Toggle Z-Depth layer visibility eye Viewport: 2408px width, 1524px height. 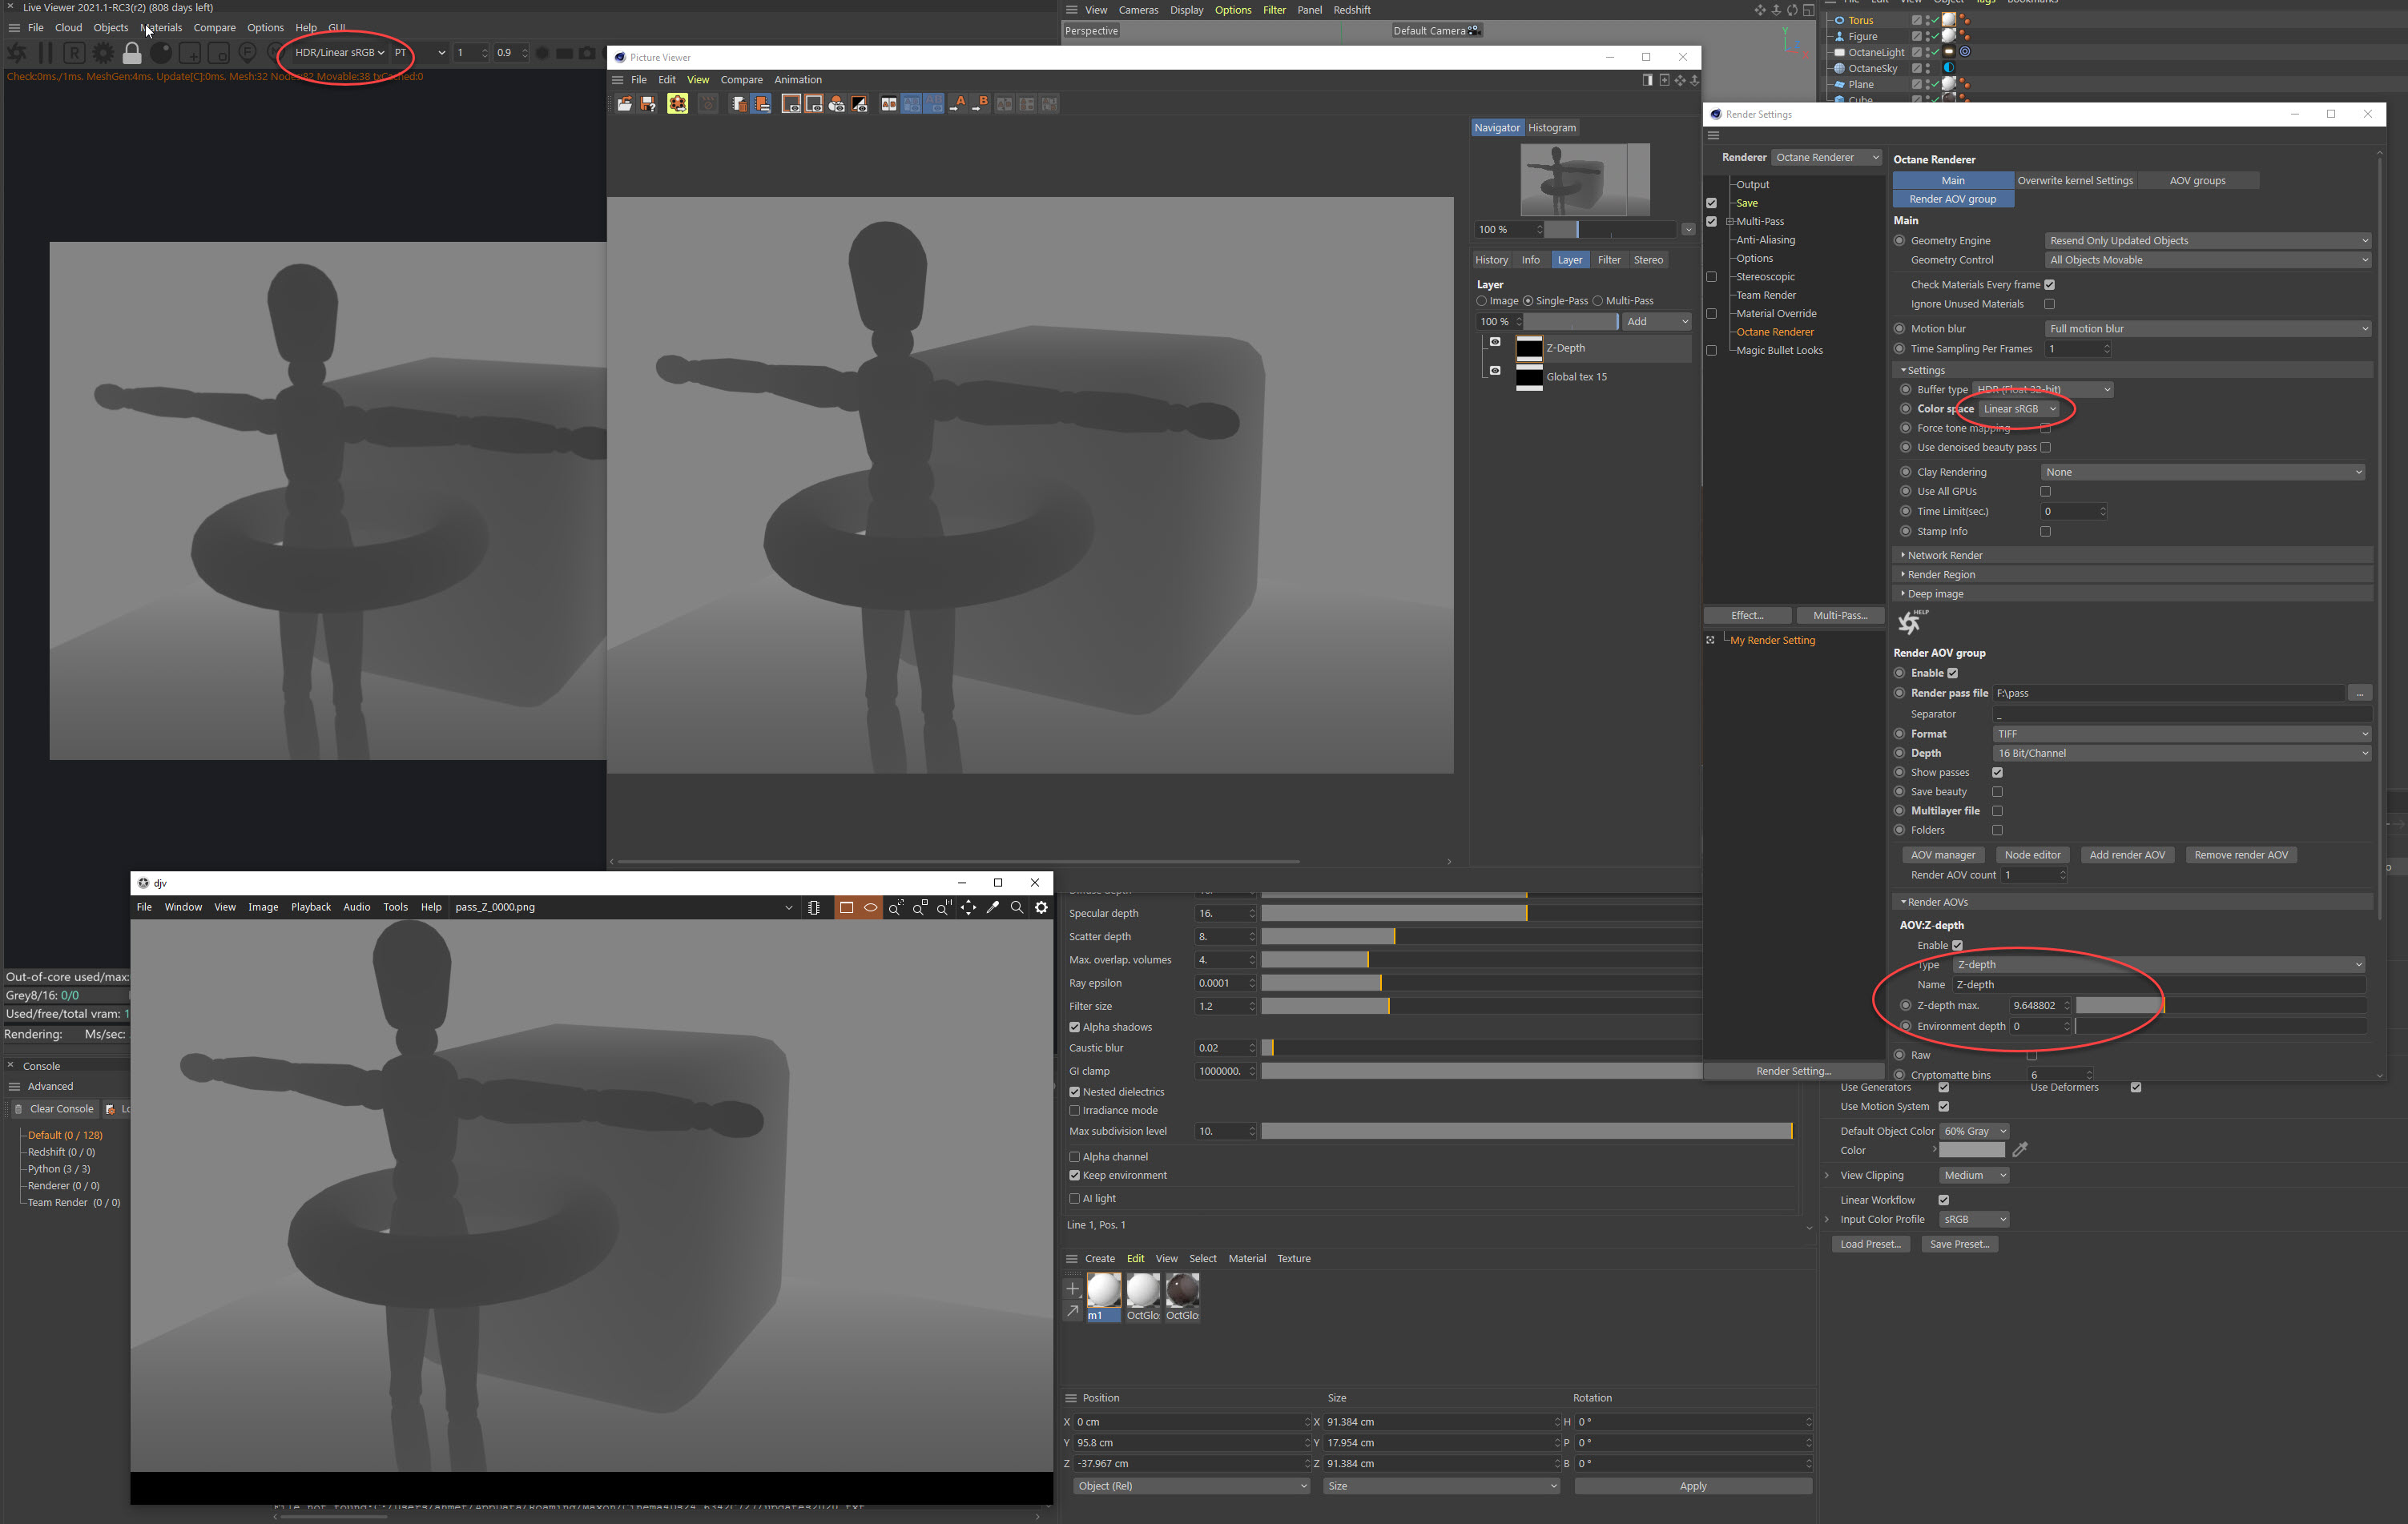pyautogui.click(x=1495, y=342)
